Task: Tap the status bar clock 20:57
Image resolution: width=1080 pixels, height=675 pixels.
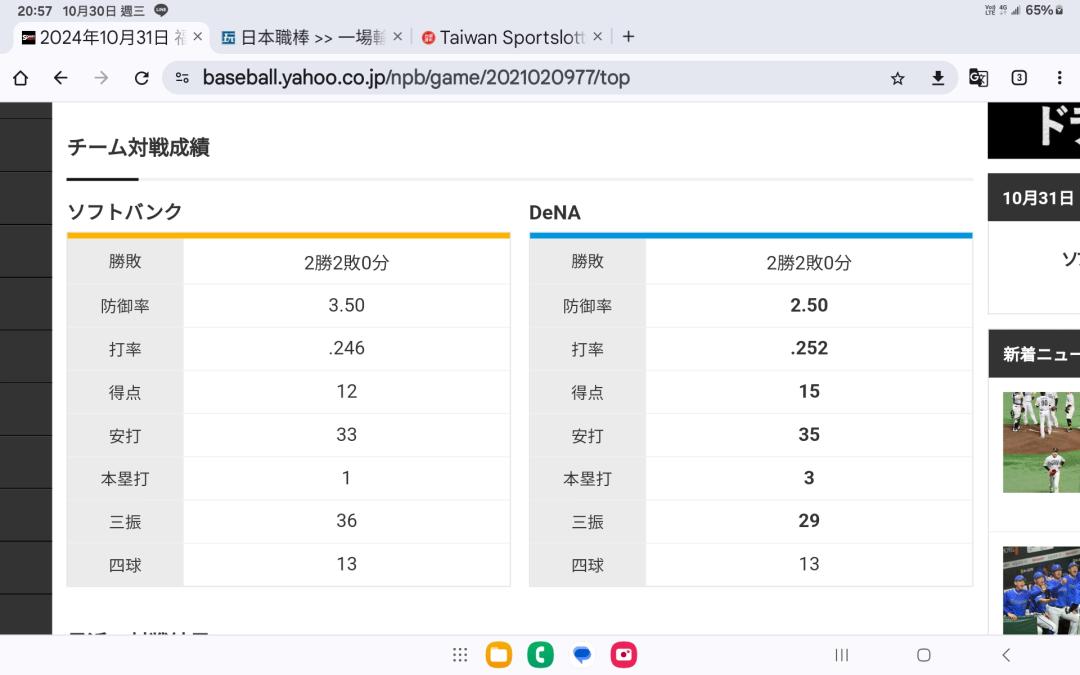Action: [34, 11]
